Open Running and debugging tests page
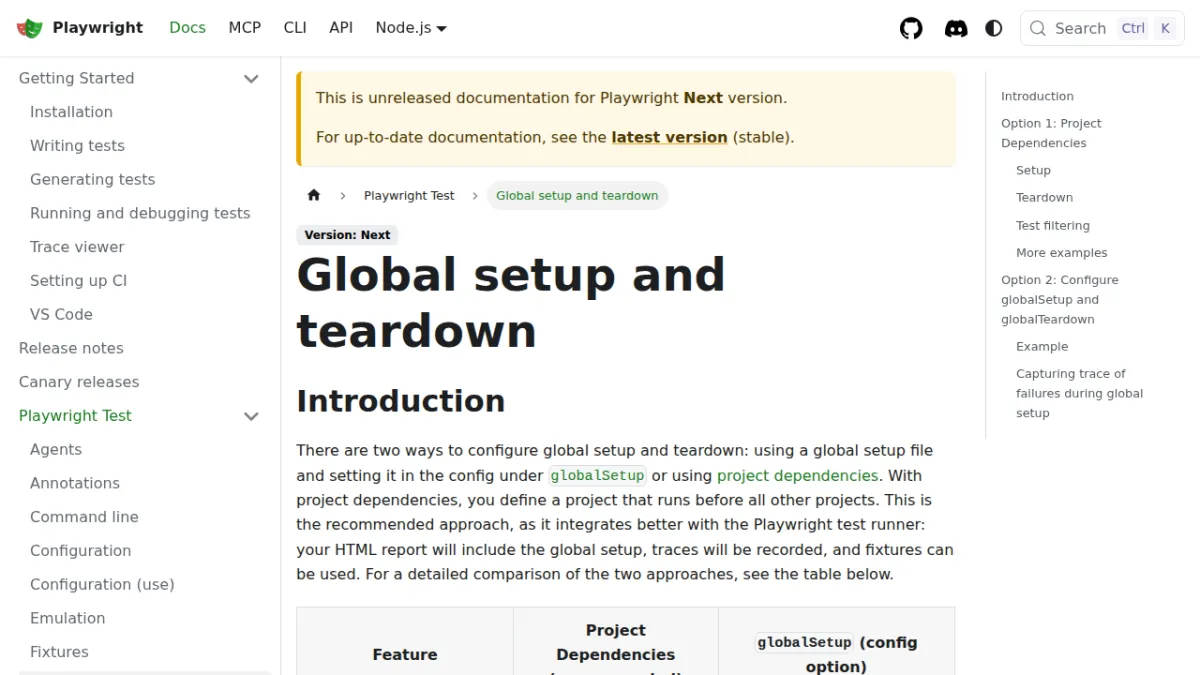Viewport: 1200px width, 675px height. click(140, 213)
